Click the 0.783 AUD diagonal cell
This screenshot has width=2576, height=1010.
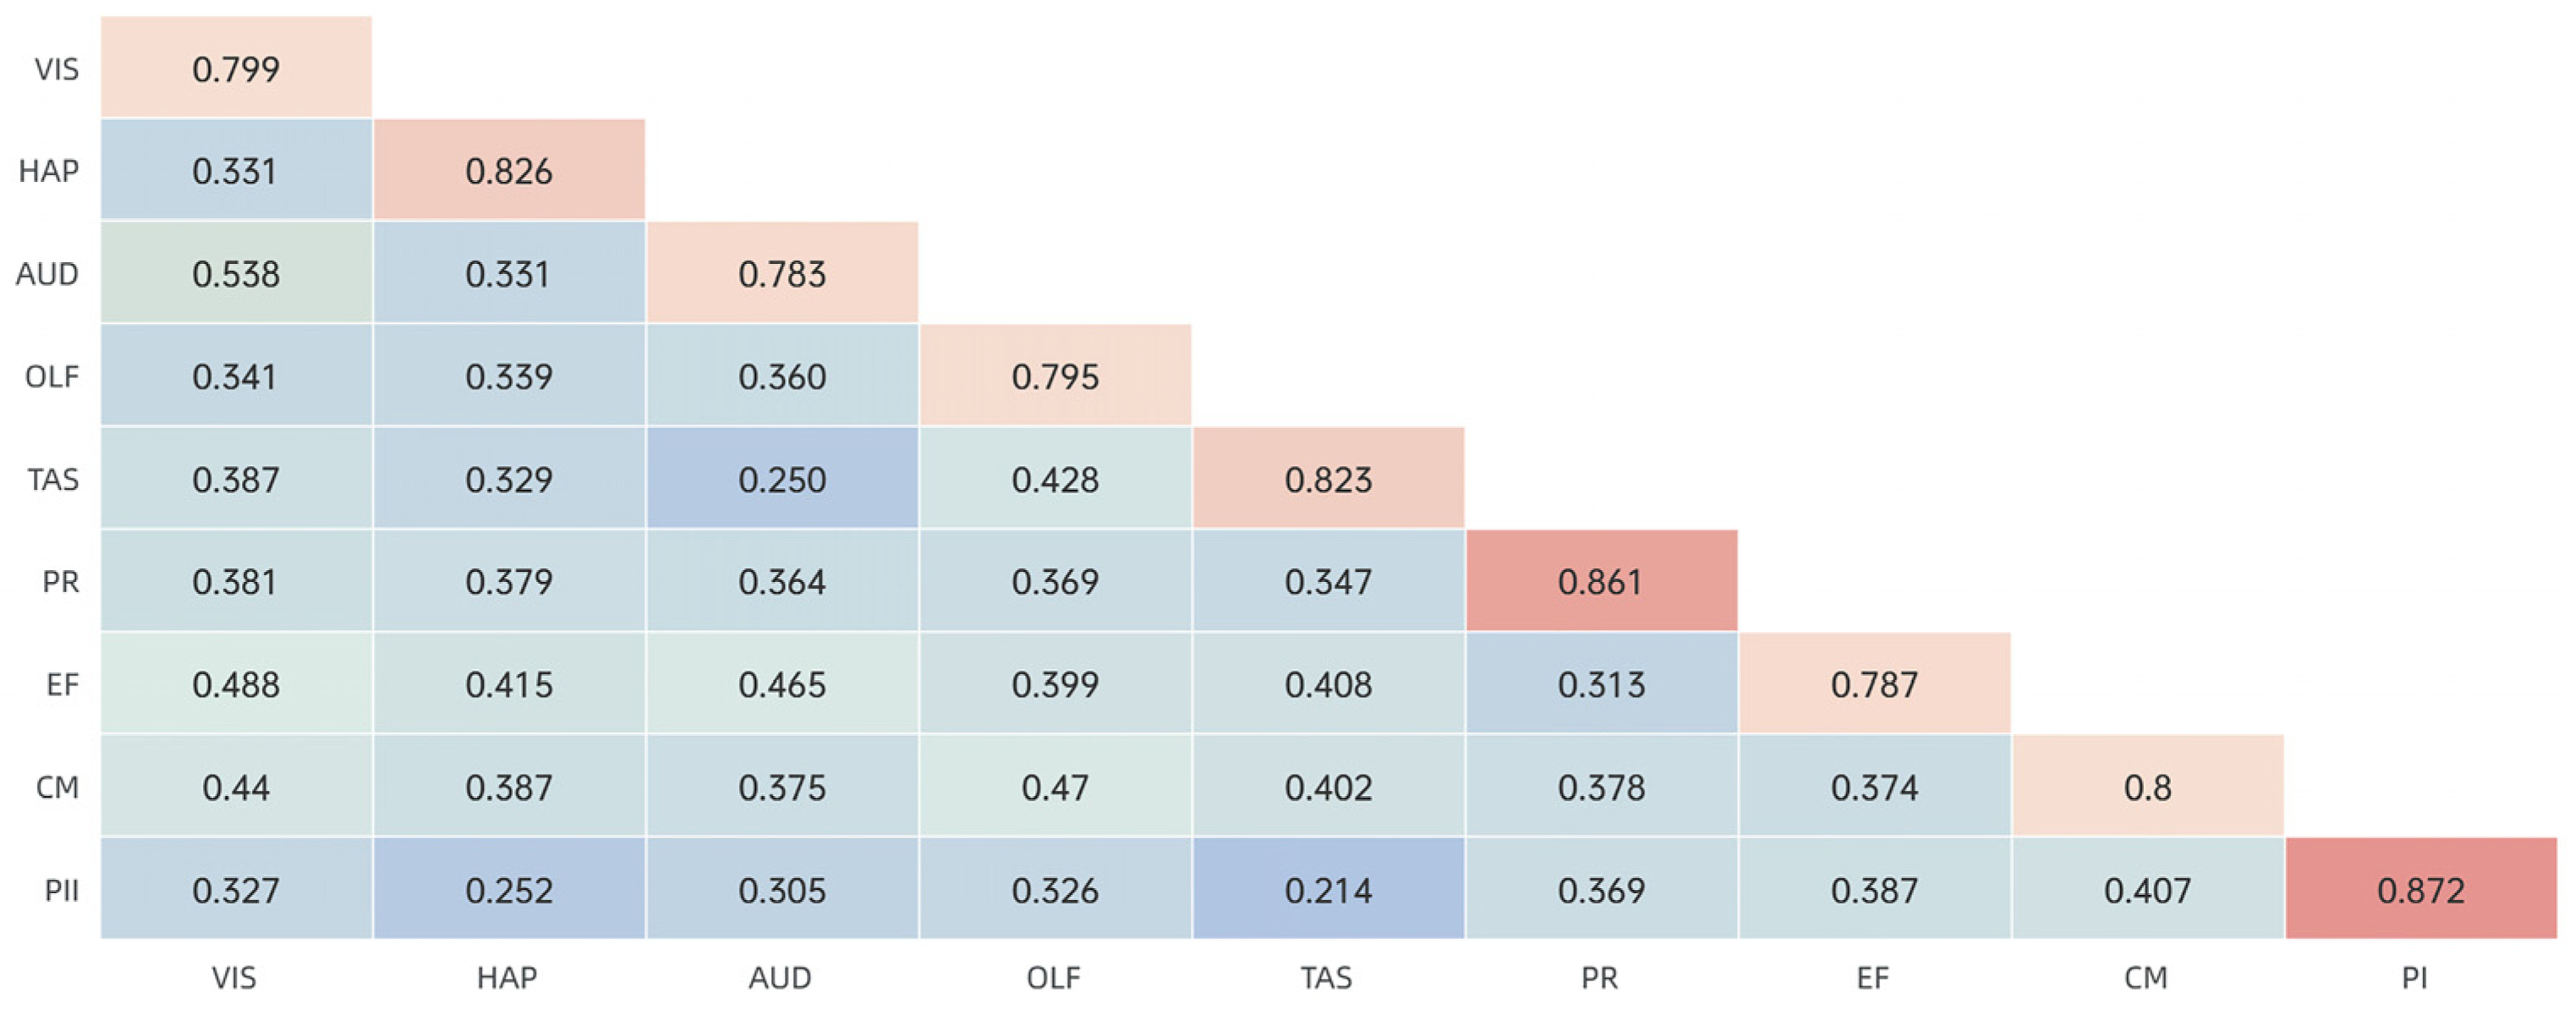coord(782,273)
